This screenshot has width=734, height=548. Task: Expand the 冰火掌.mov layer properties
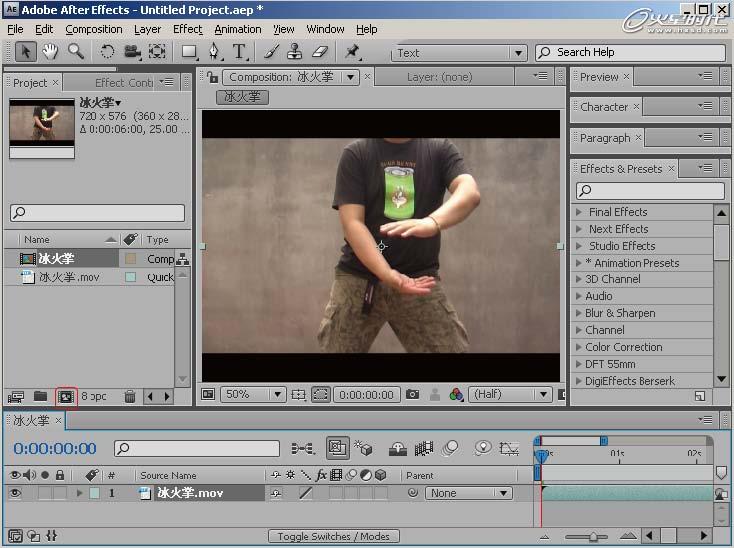[79, 493]
